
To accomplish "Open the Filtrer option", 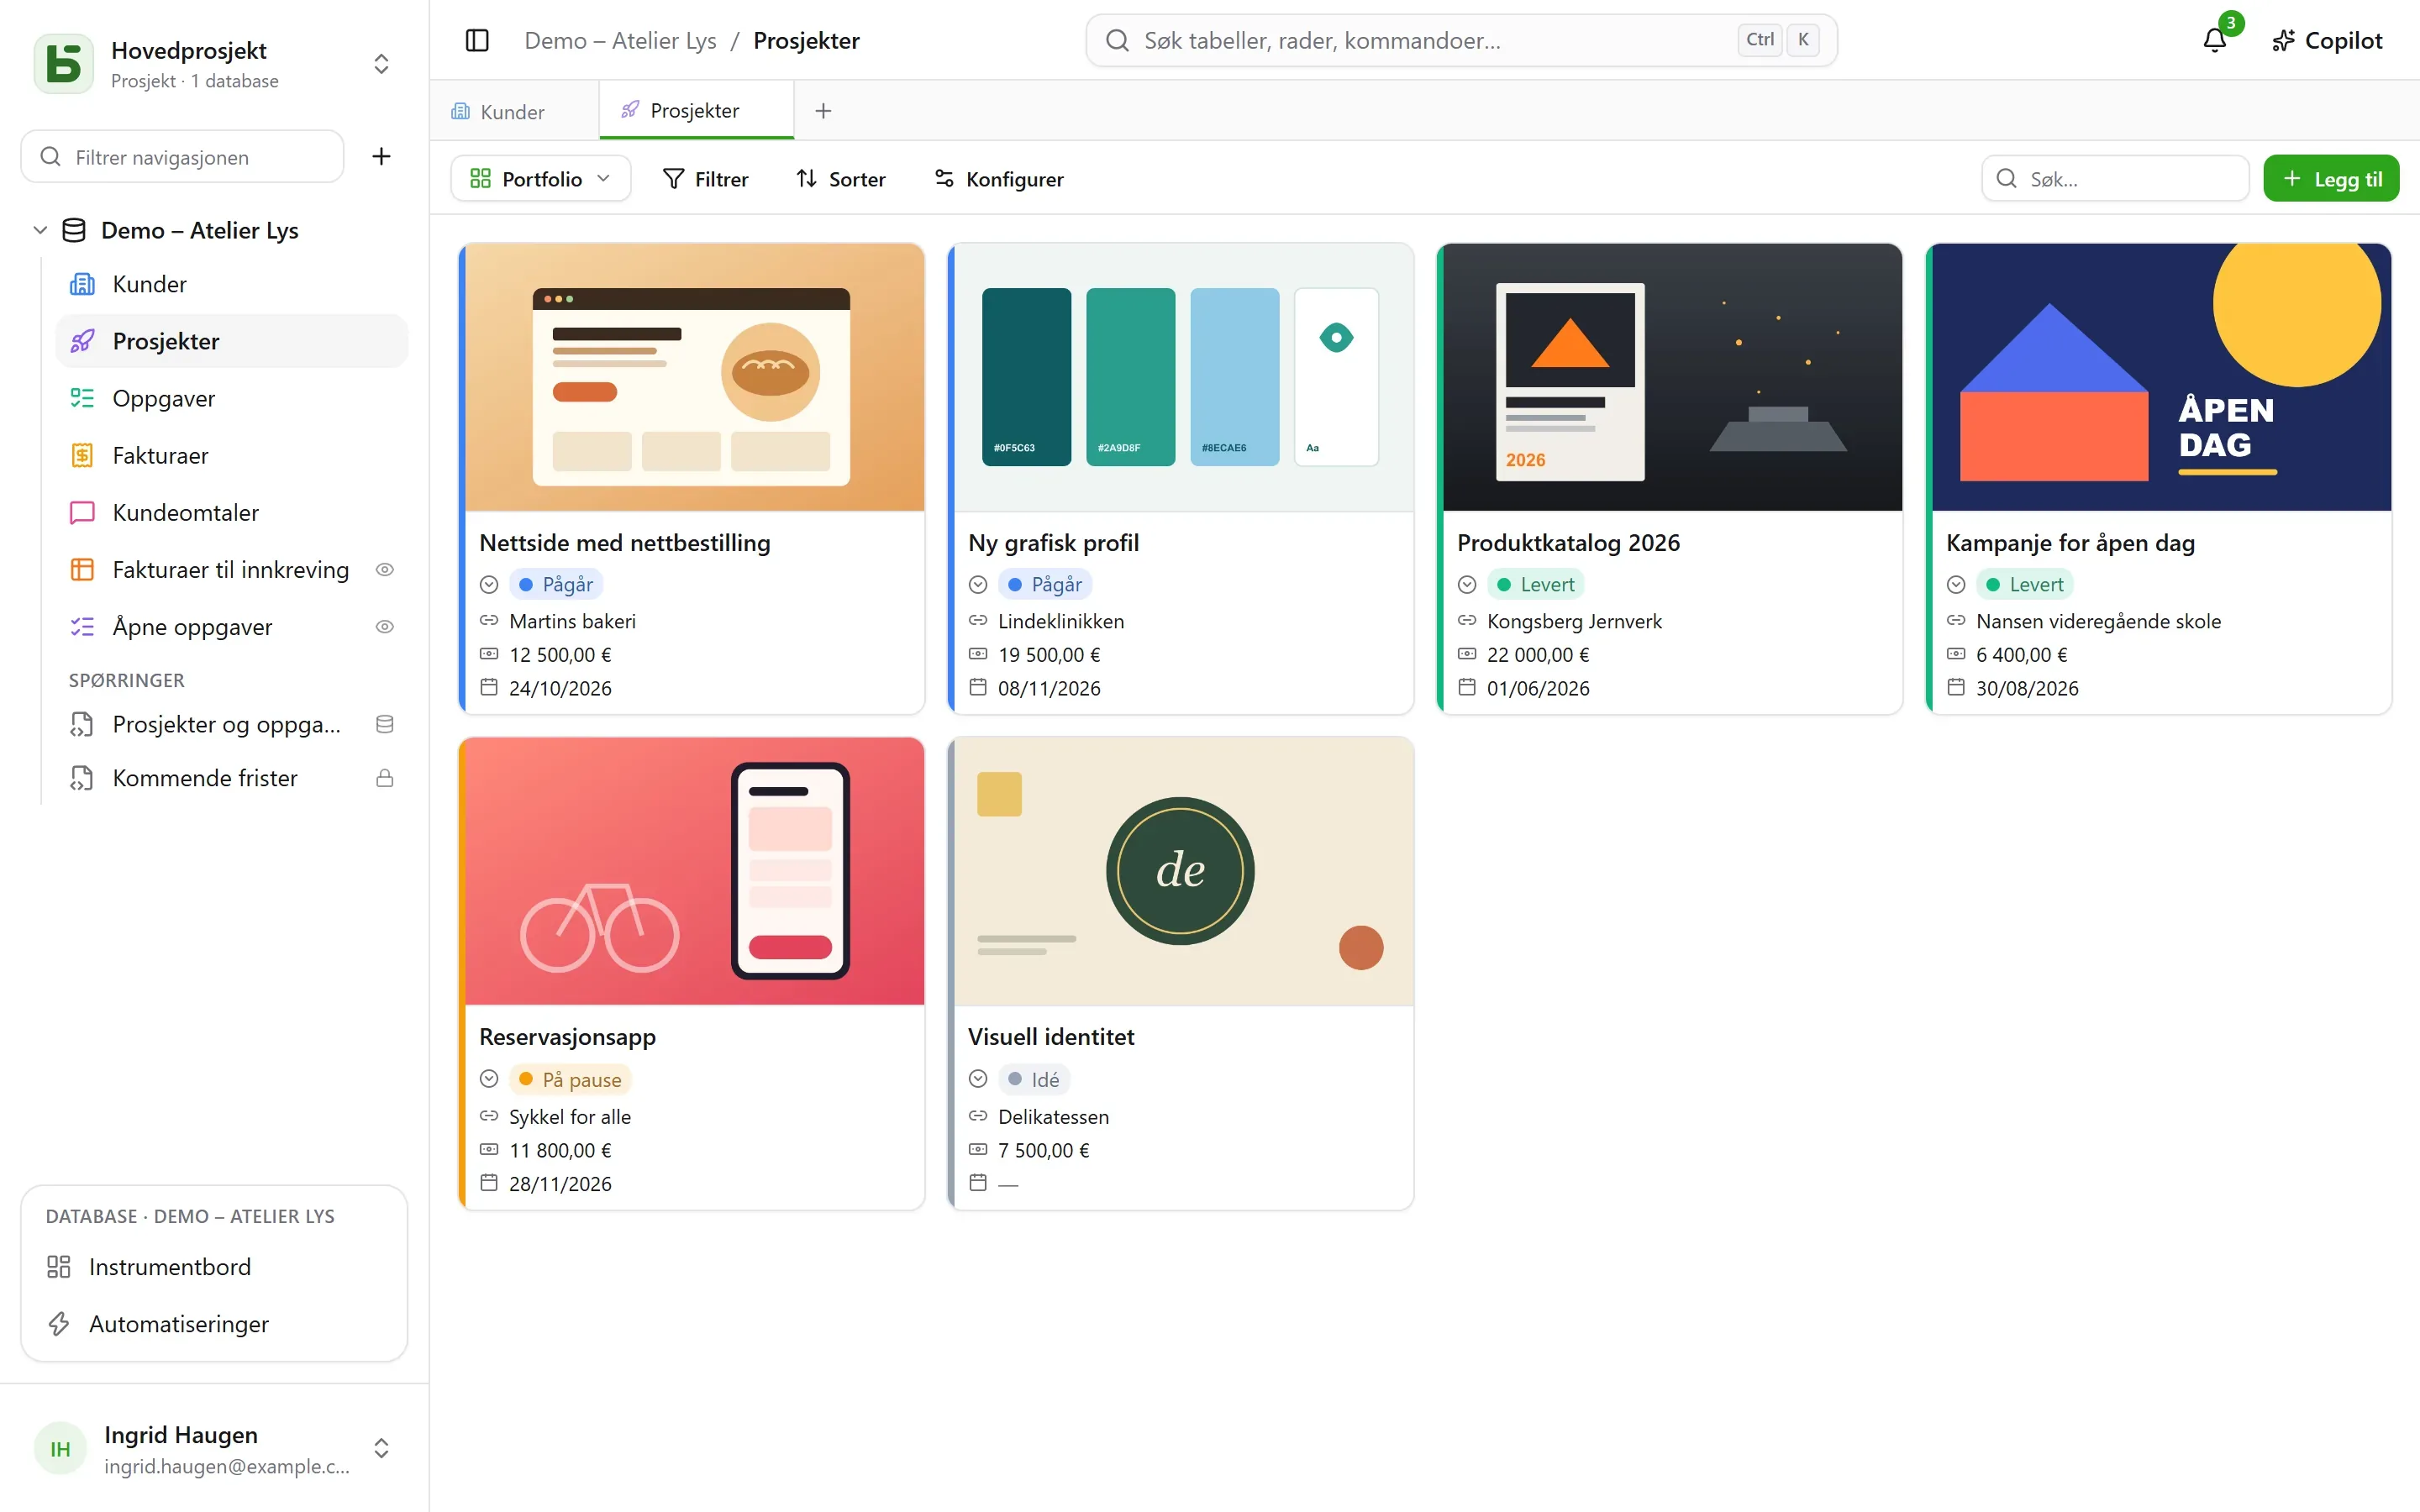I will tap(705, 178).
